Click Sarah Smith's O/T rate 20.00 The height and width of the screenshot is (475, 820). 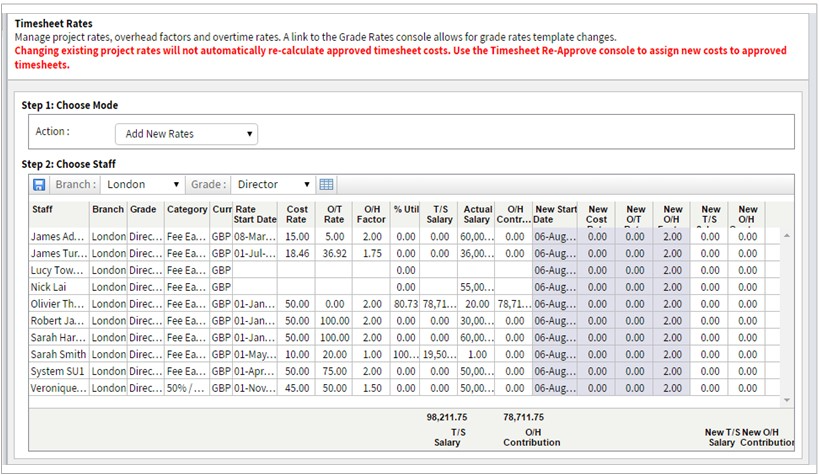335,355
